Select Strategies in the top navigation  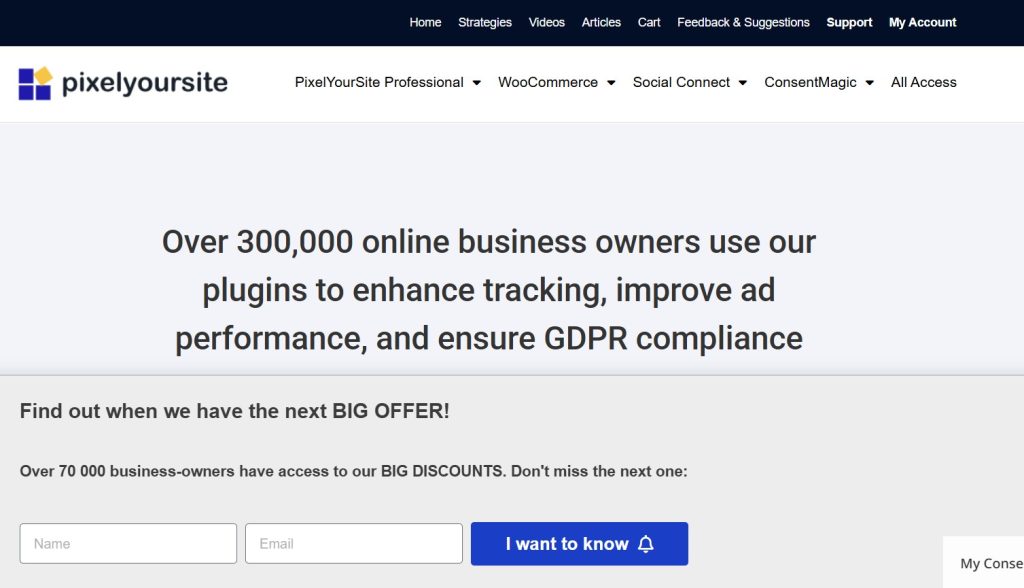pos(484,22)
